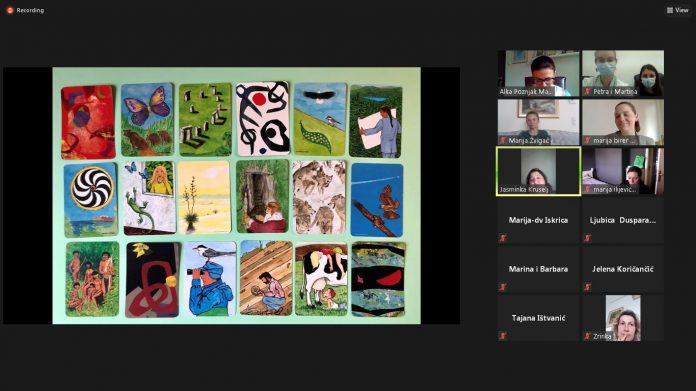Select Jasminka Kruselj's highlighted video tile

coord(538,171)
